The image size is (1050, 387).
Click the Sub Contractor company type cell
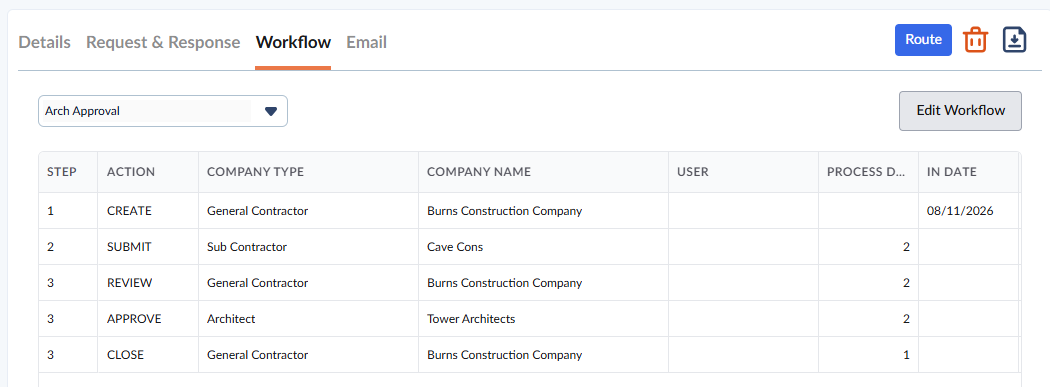(x=309, y=247)
